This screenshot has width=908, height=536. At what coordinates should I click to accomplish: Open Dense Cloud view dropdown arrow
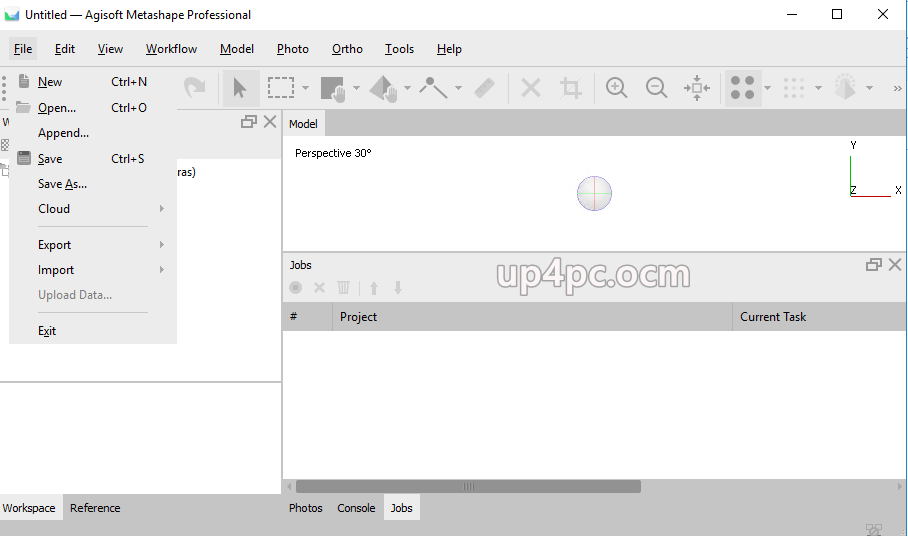[818, 89]
